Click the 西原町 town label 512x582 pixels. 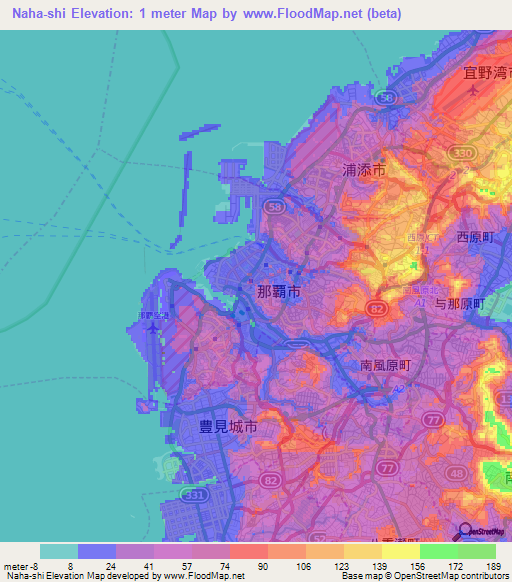point(475,237)
